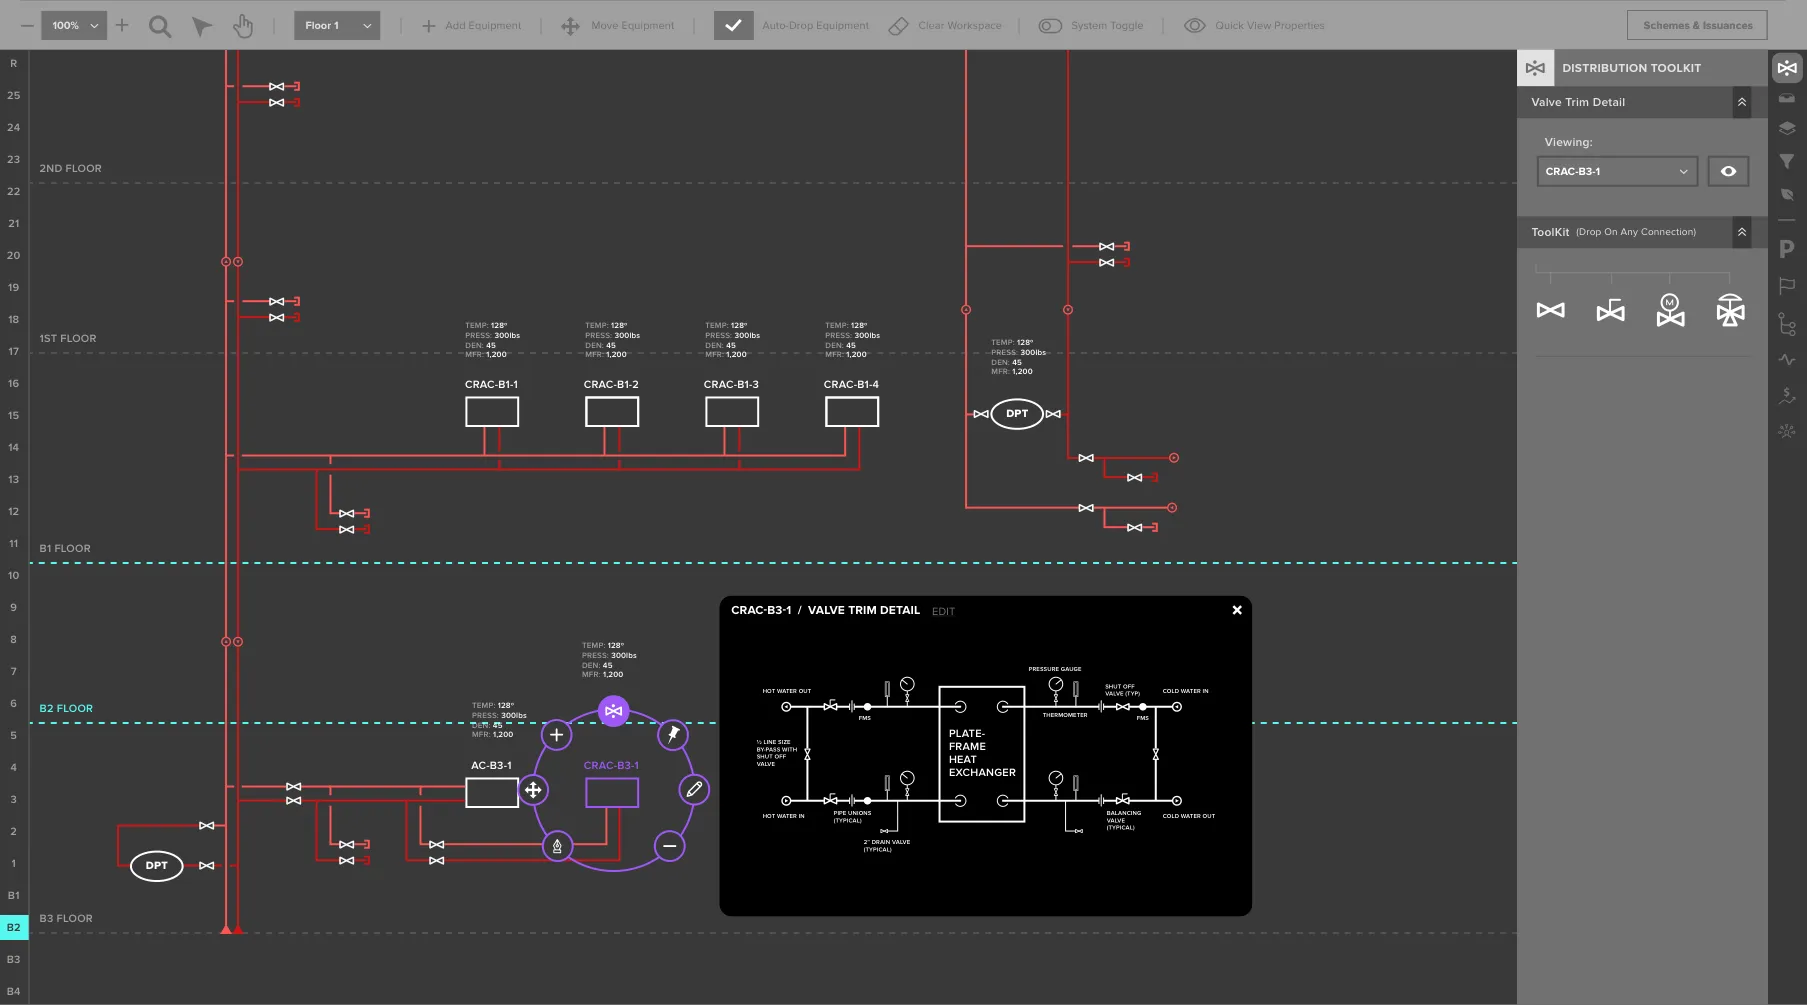Click the pencil edit icon around CRAC-B3-1
Image resolution: width=1807 pixels, height=1005 pixels.
click(x=694, y=789)
